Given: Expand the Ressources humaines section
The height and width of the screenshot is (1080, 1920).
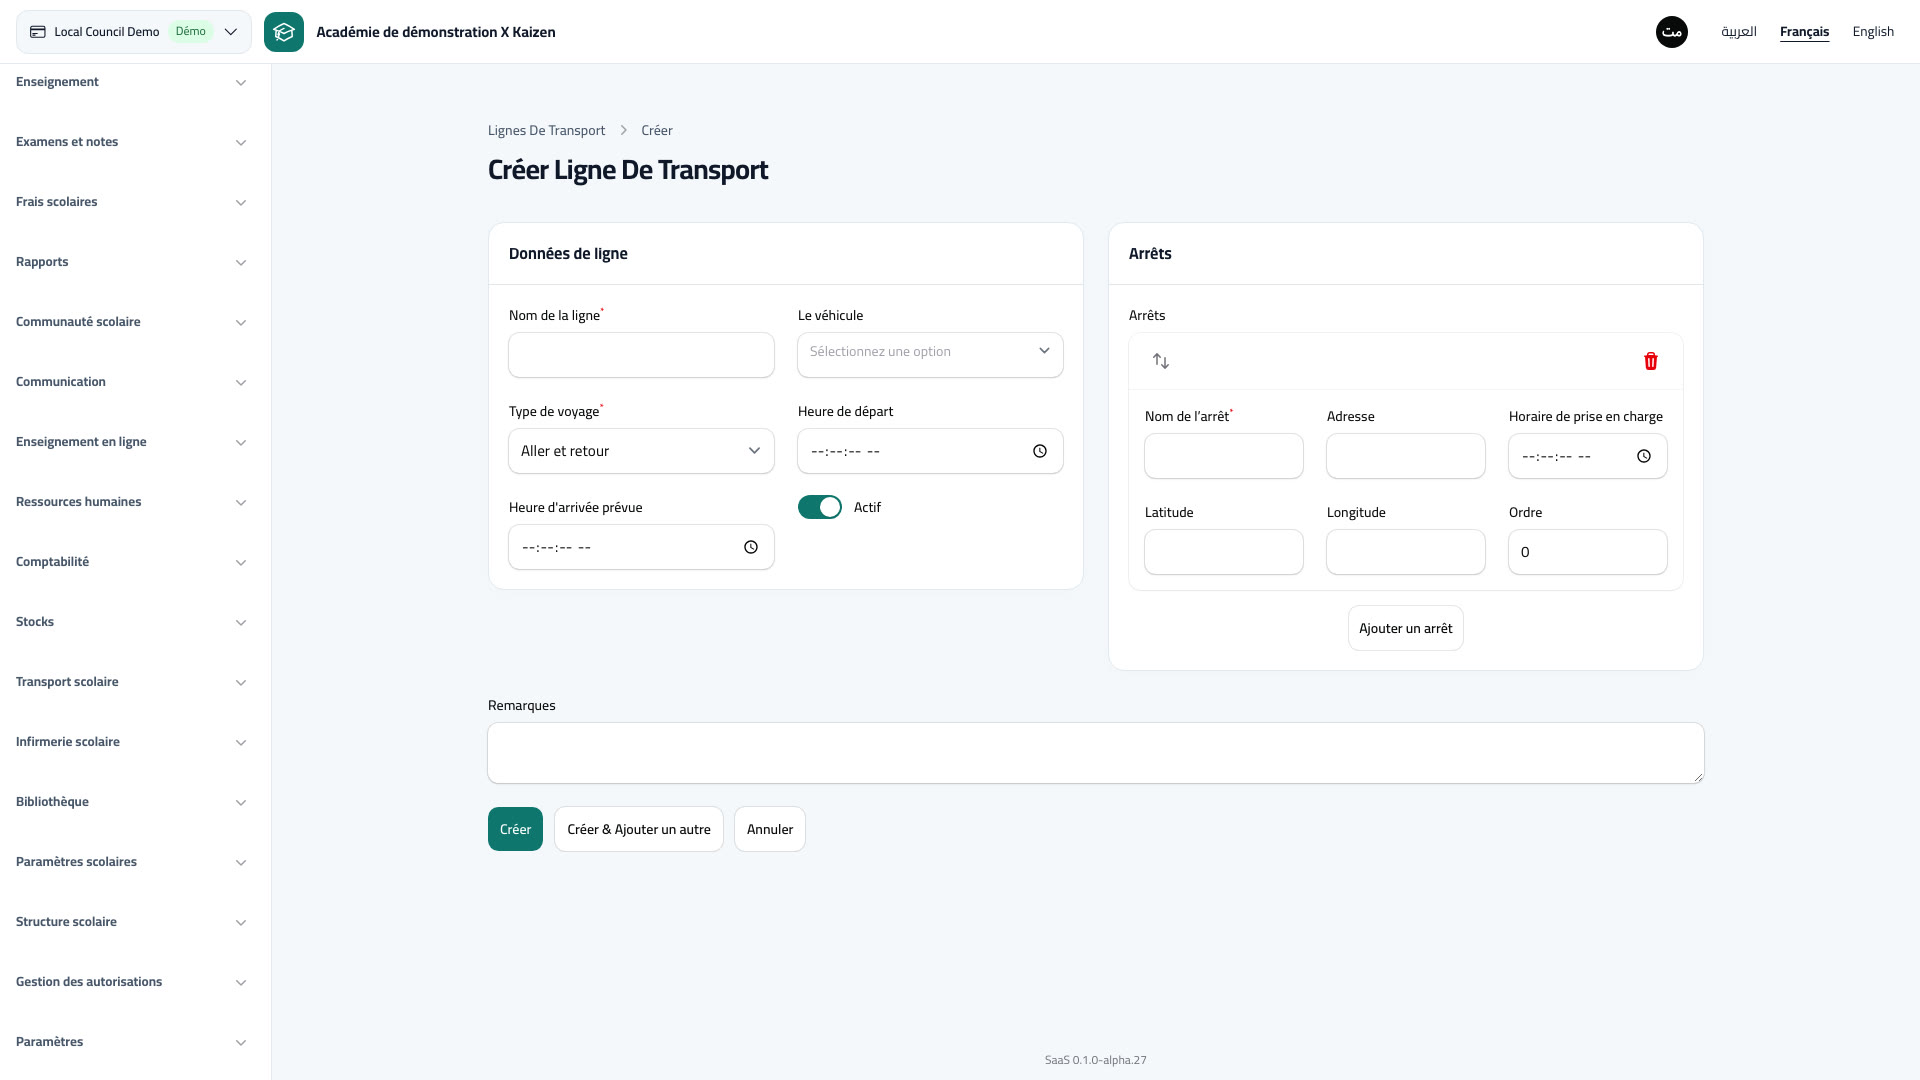Looking at the screenshot, I should pyautogui.click(x=131, y=502).
